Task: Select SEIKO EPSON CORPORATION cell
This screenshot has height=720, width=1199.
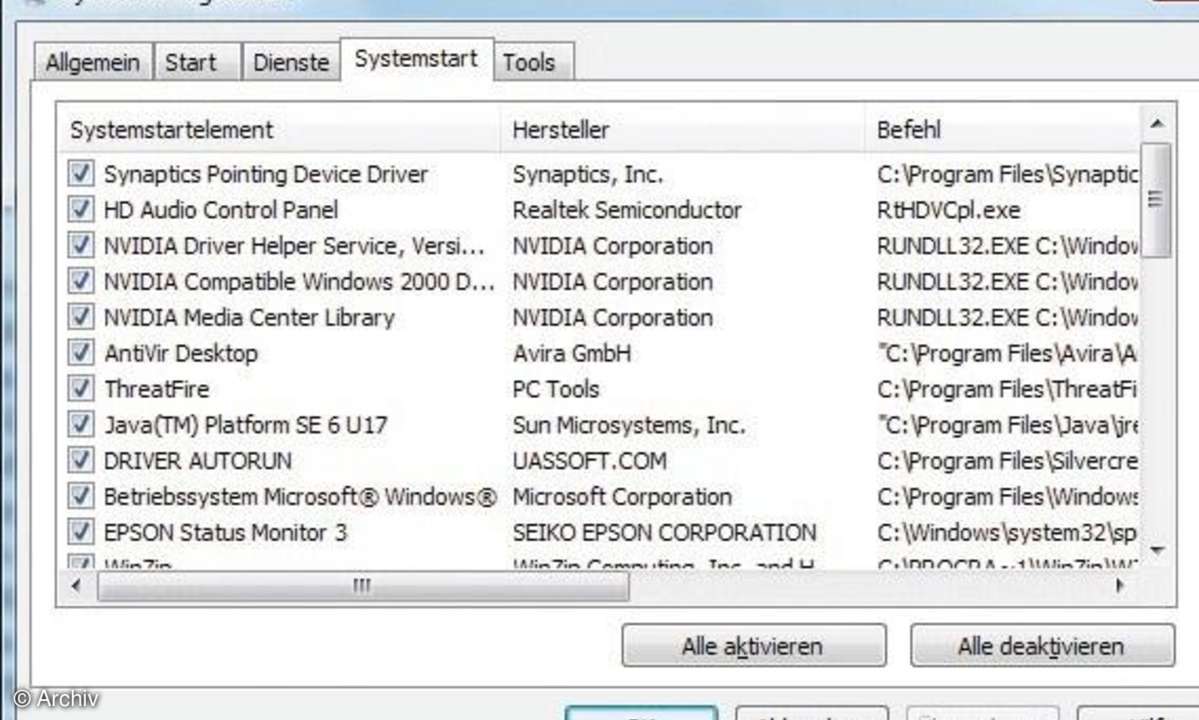Action: tap(664, 533)
